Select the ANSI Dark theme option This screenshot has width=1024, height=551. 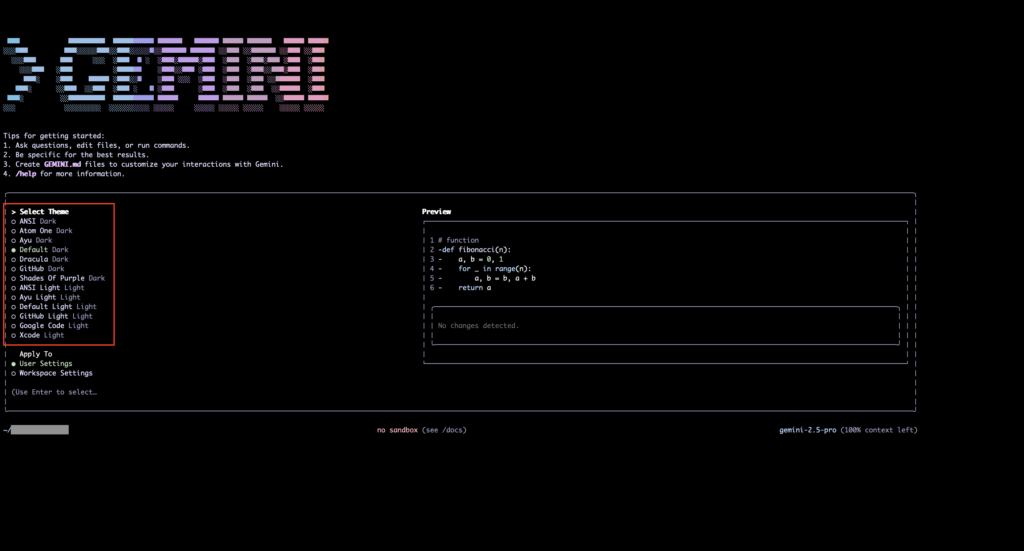pyautogui.click(x=34, y=221)
